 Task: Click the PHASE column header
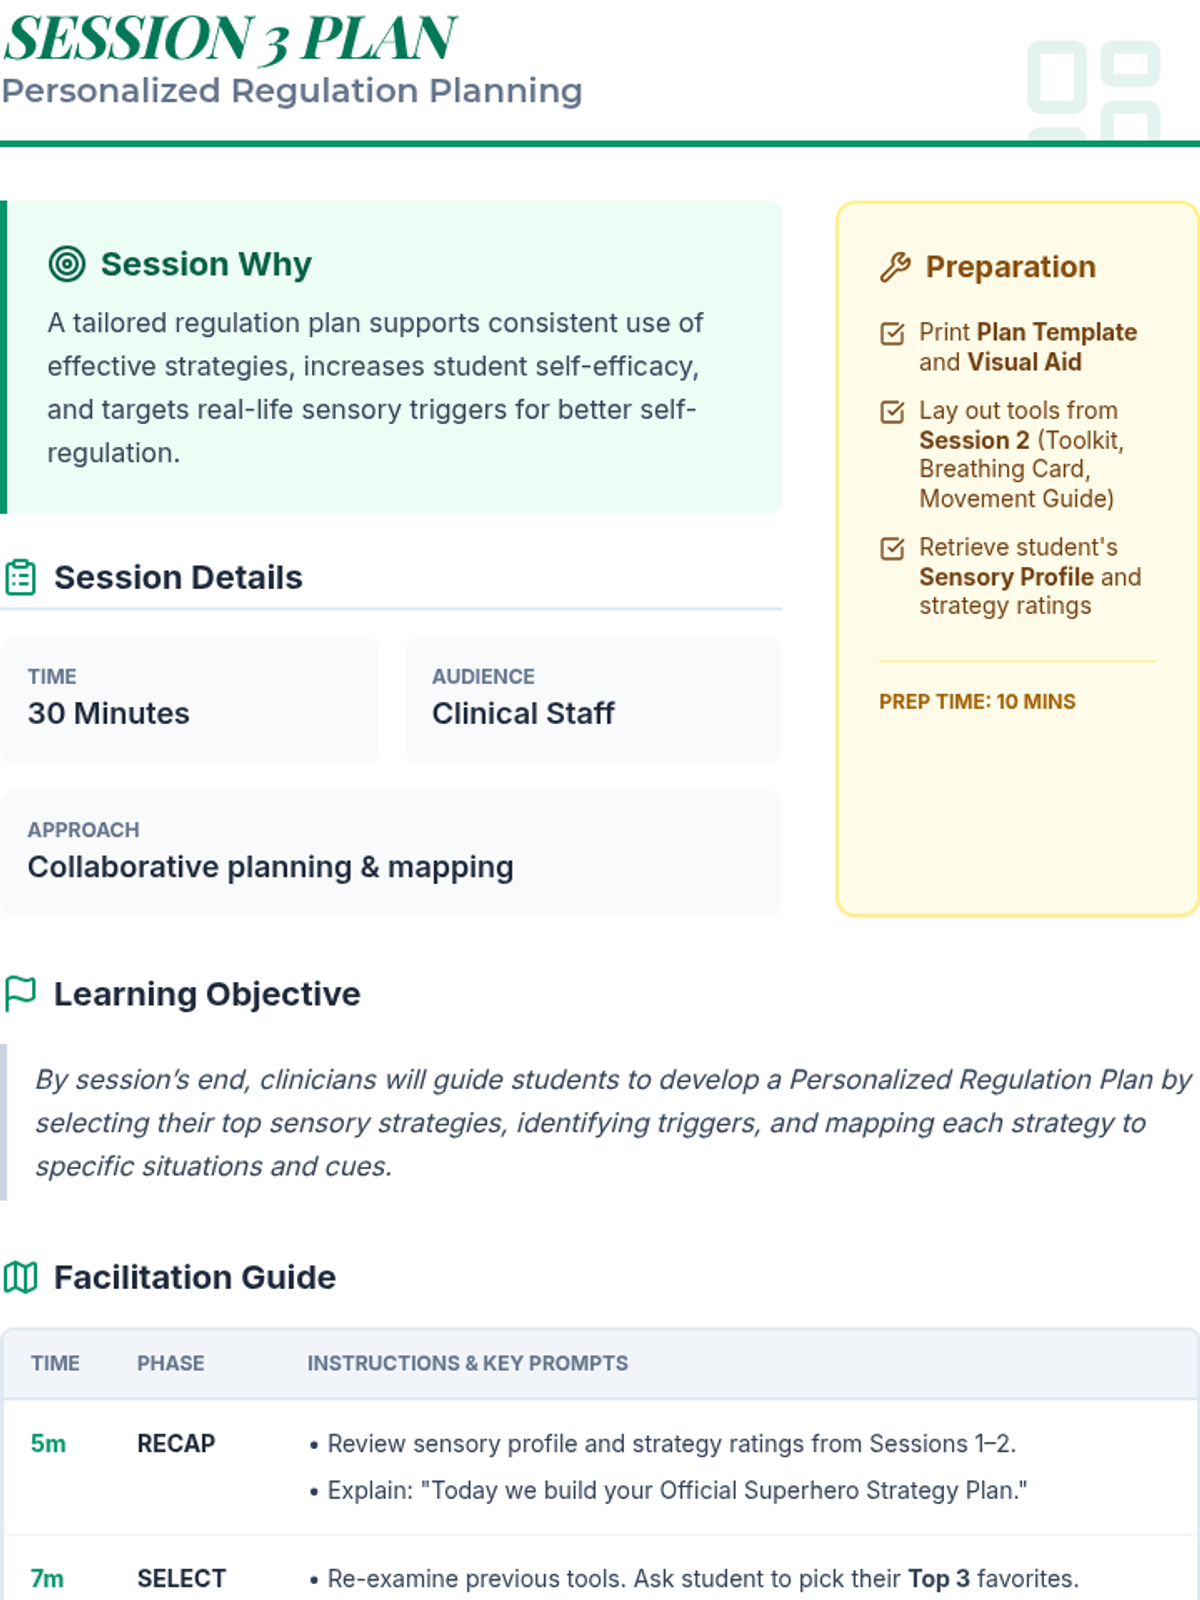point(171,1363)
